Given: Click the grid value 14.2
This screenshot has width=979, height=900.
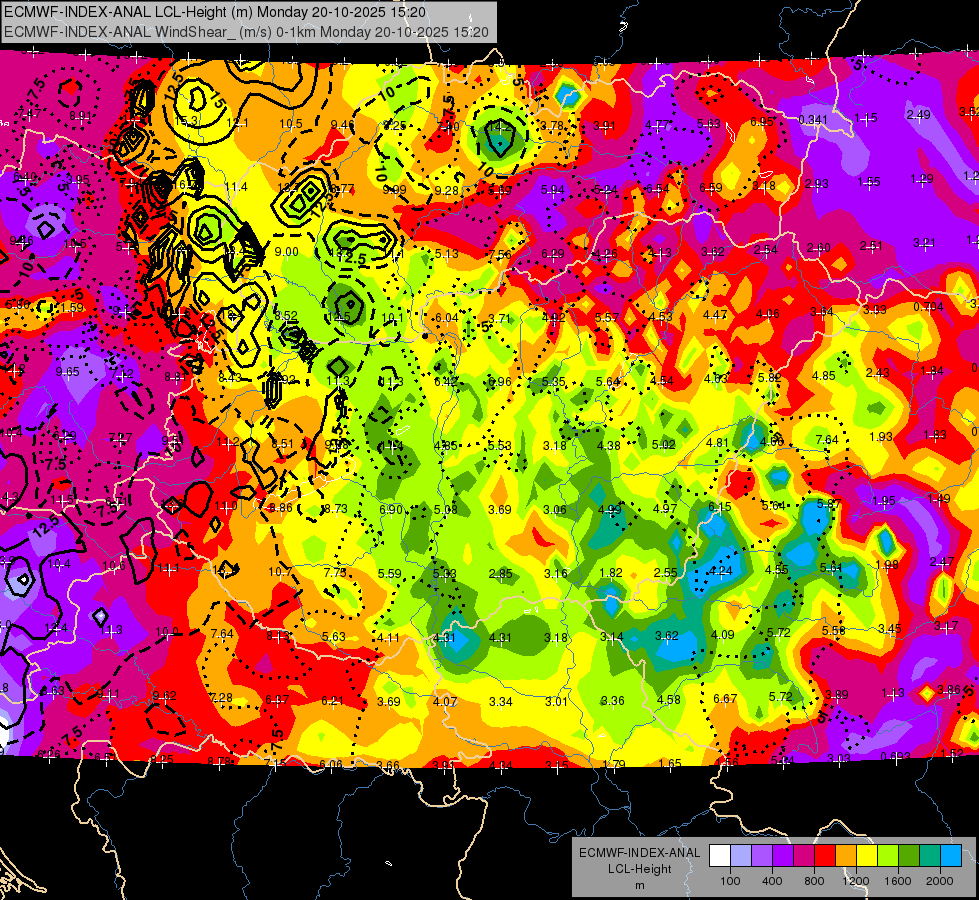Looking at the screenshot, I should [499, 127].
